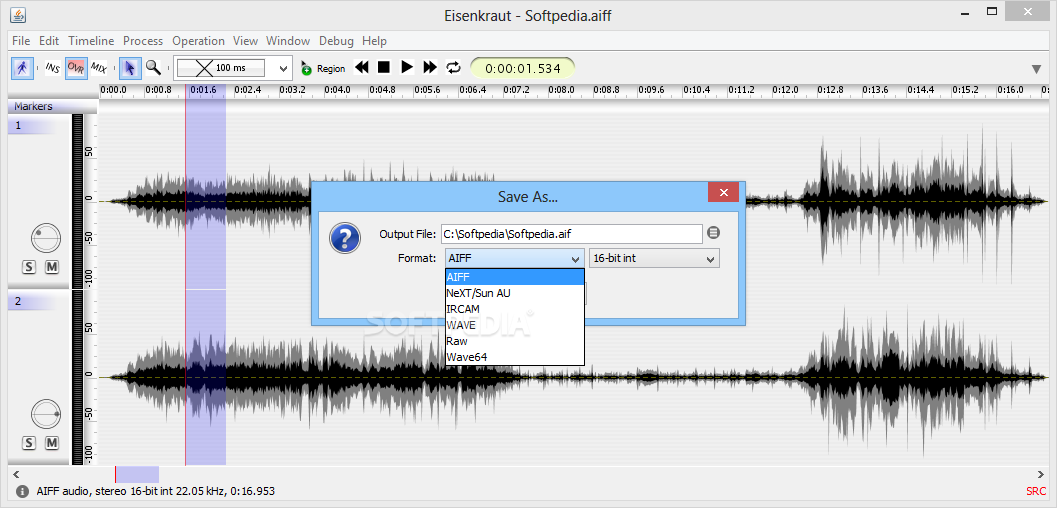Click the info icon in status bar
This screenshot has width=1057, height=508.
click(x=22, y=492)
